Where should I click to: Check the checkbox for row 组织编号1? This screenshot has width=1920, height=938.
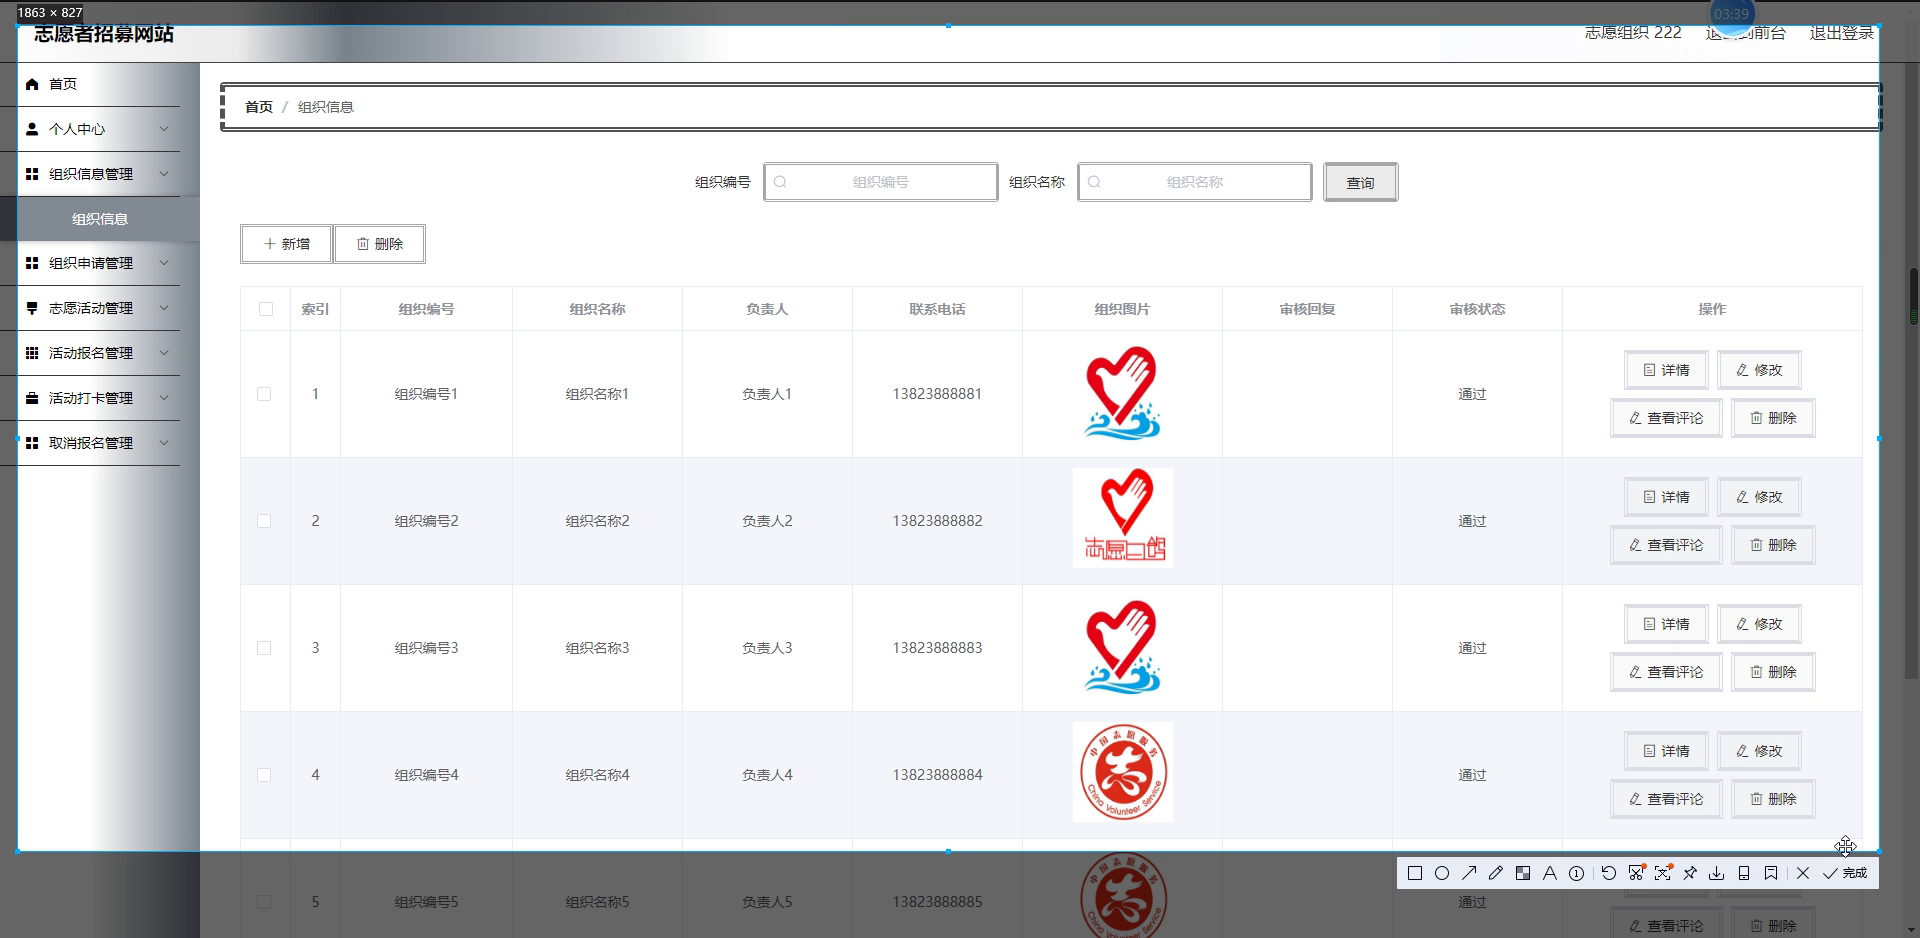click(264, 394)
